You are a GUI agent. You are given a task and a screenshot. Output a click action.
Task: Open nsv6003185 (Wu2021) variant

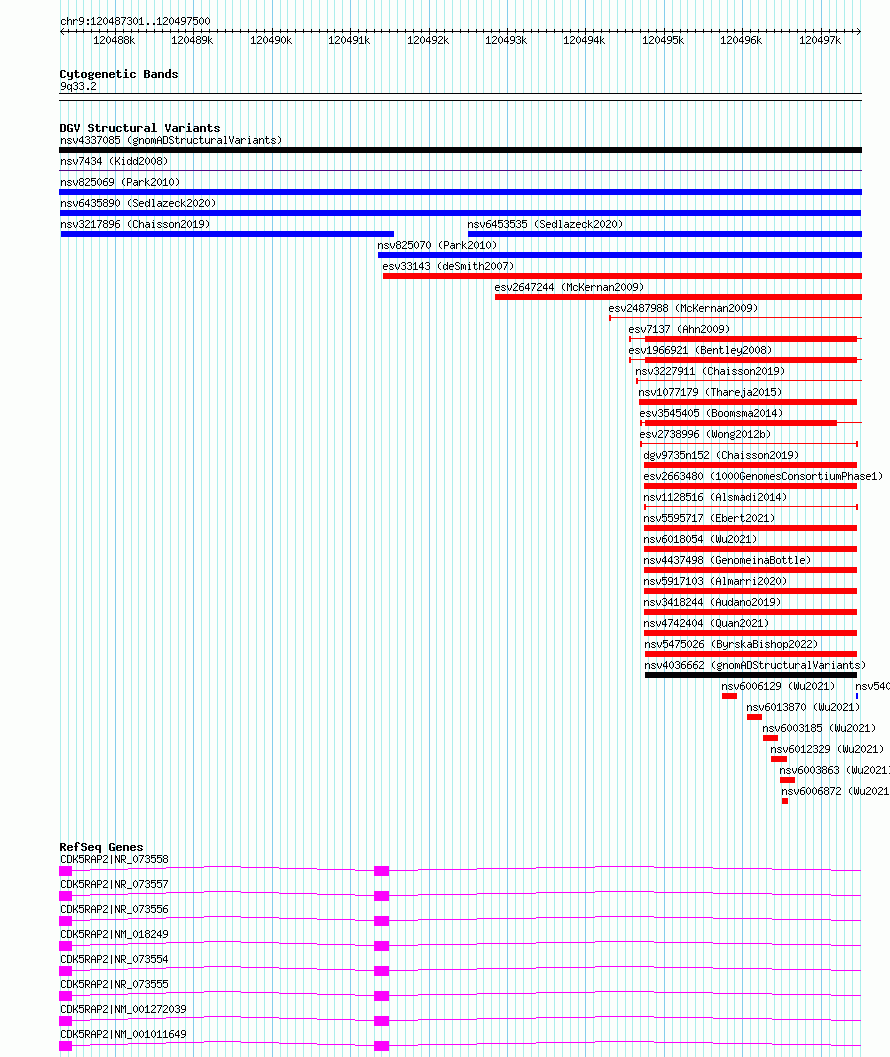tap(819, 727)
